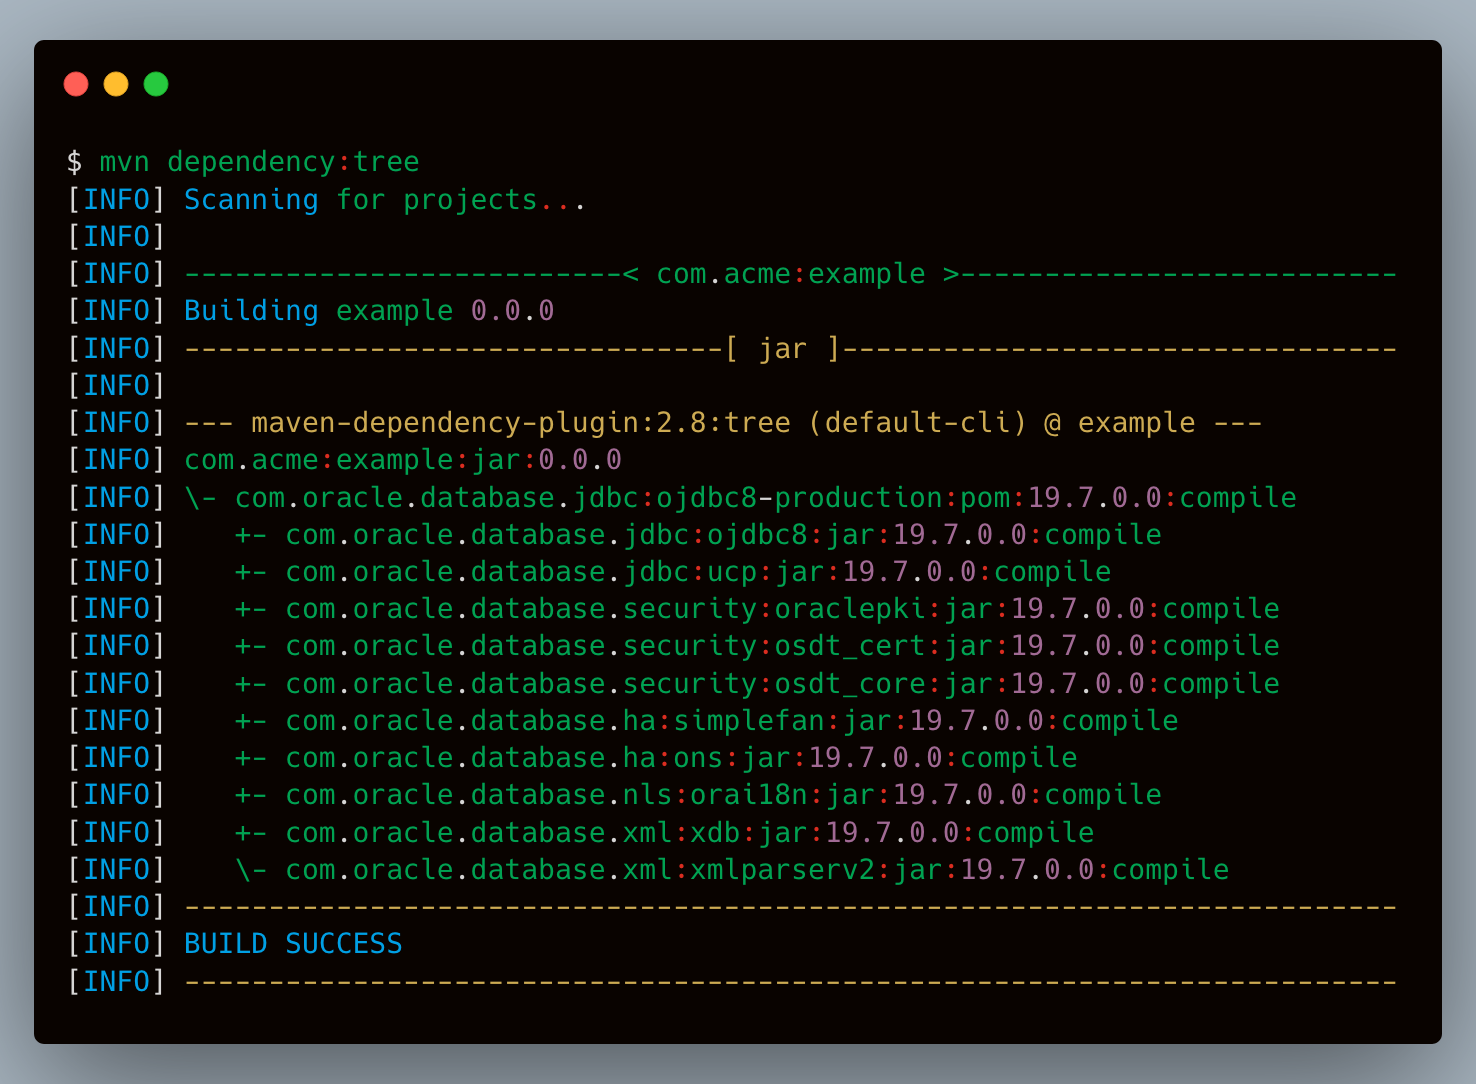Select the ojdbc8 jar dependency entry
This screenshot has width=1476, height=1084.
point(723,535)
